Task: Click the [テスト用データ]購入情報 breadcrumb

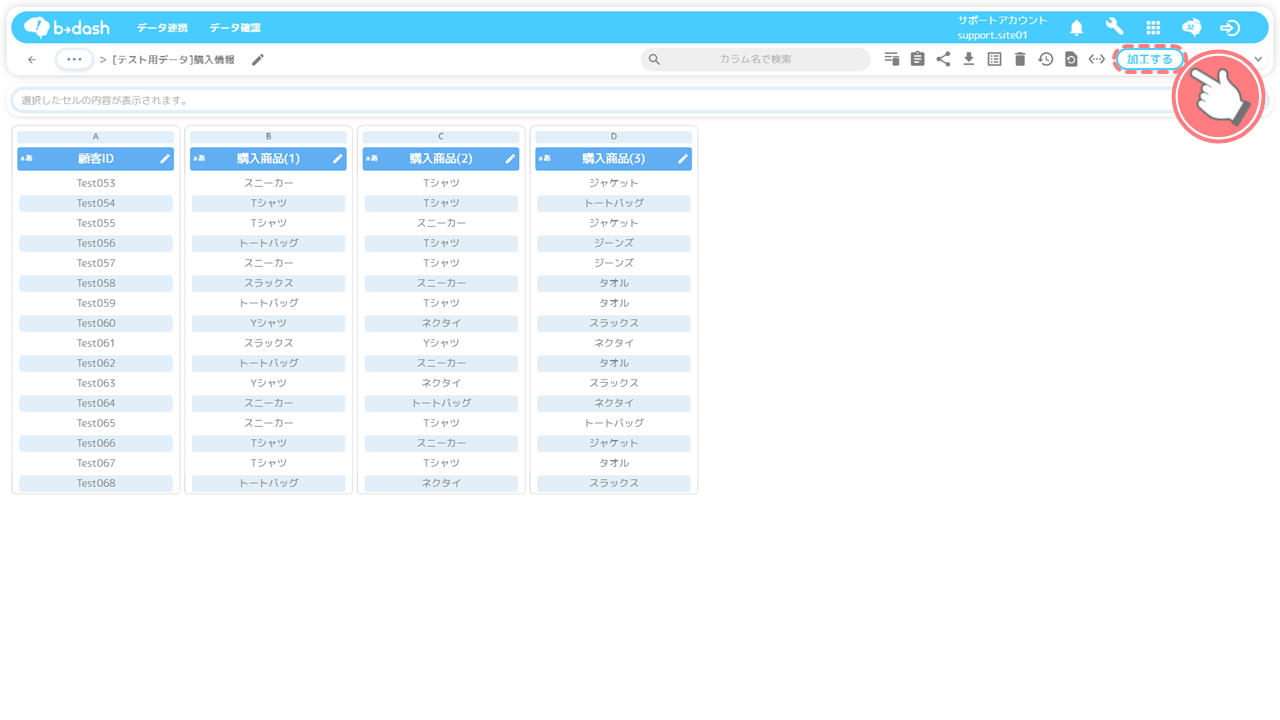Action: pyautogui.click(x=173, y=60)
